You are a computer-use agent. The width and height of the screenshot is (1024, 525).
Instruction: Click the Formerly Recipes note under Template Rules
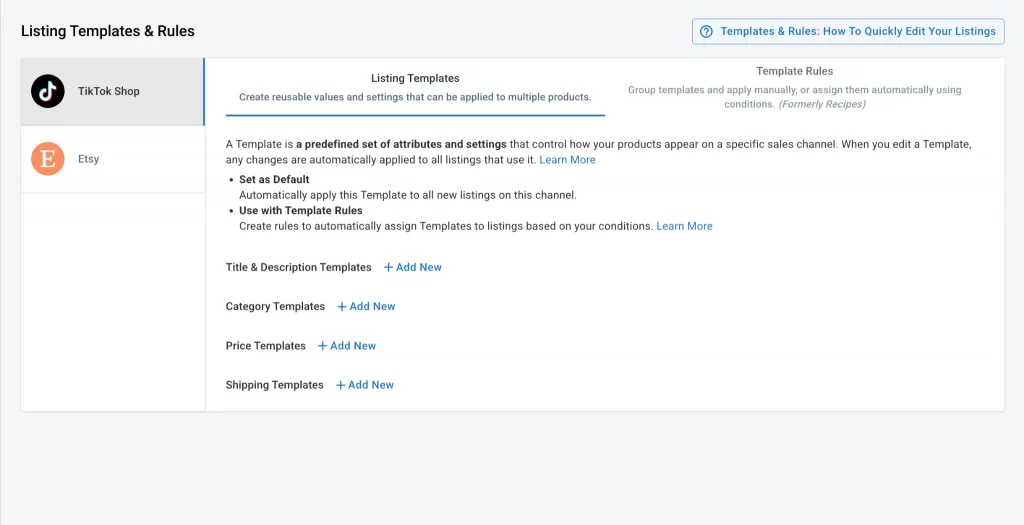[822, 104]
